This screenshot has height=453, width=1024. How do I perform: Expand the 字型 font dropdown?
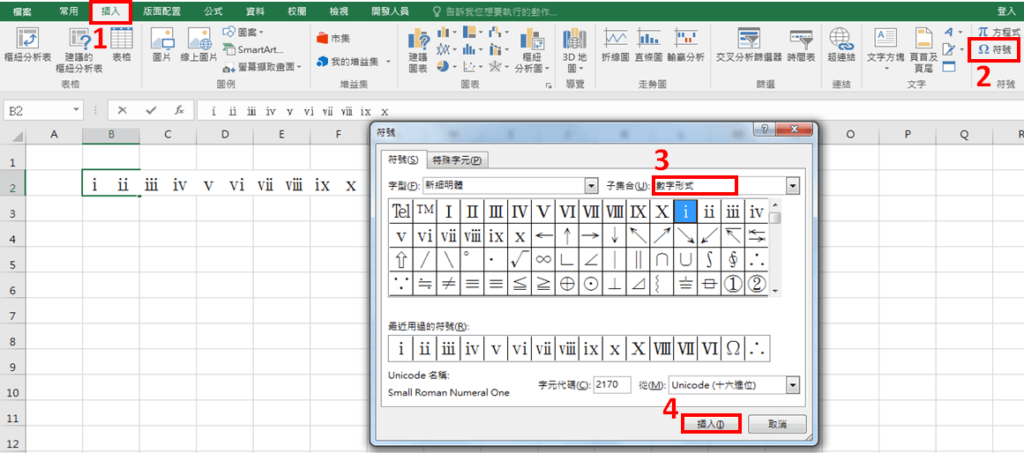[x=591, y=186]
